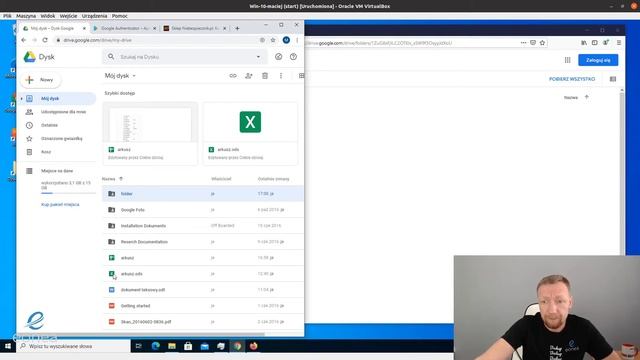Image resolution: width=640 pixels, height=360 pixels.
Task: Click the bookmark star in Chrome address bar
Action: pos(273,40)
